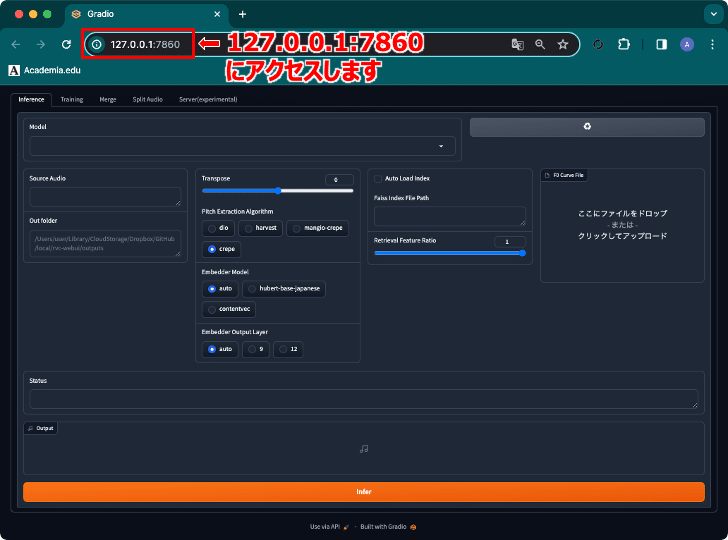Select dio pitch extraction algorithm
Screen dimensions: 728x540
218,228
